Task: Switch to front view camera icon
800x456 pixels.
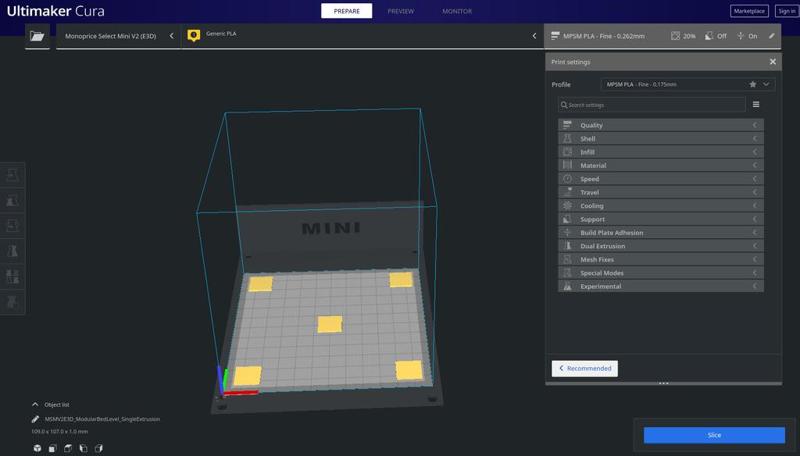Action: coord(52,448)
